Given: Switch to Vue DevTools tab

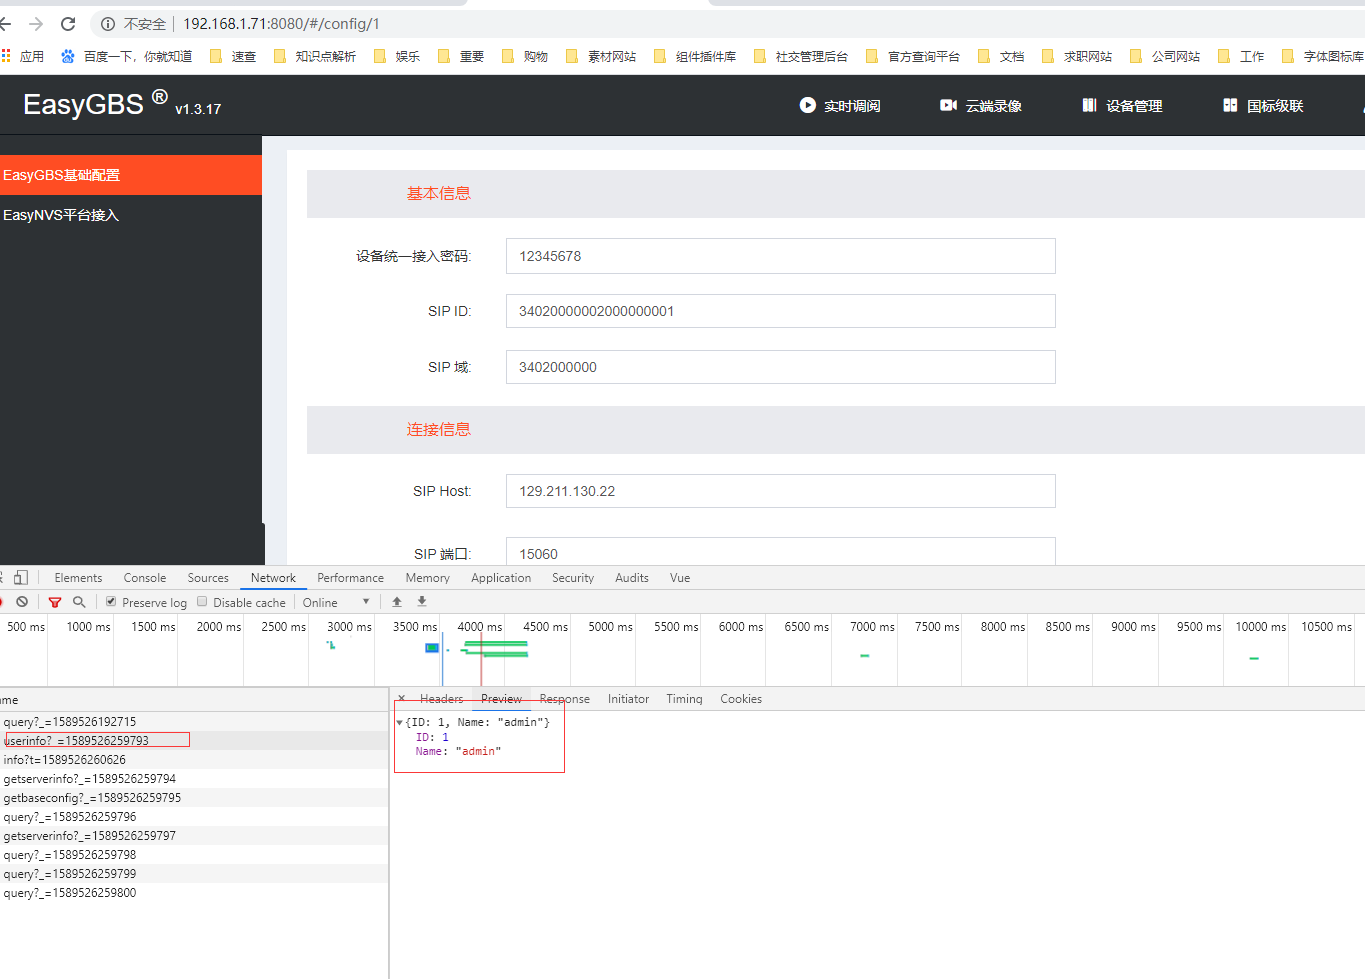Looking at the screenshot, I should pos(680,578).
